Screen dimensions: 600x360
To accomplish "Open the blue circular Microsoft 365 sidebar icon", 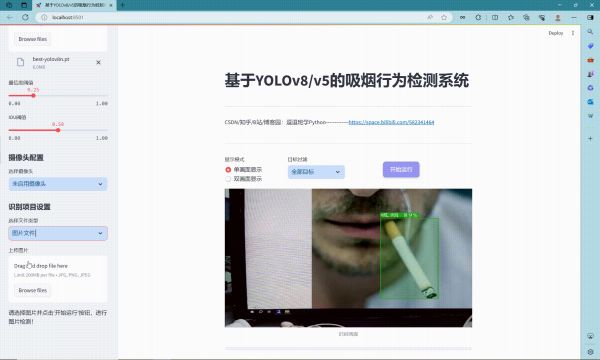I will pos(590,88).
